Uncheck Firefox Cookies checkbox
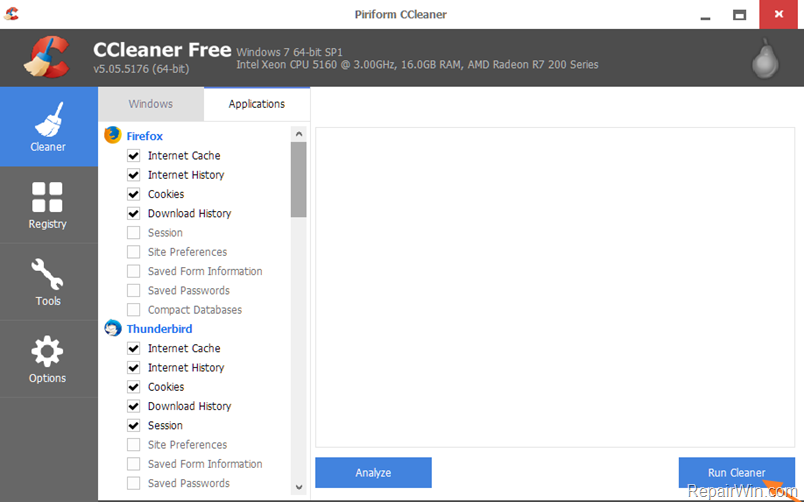This screenshot has height=502, width=804. (133, 194)
